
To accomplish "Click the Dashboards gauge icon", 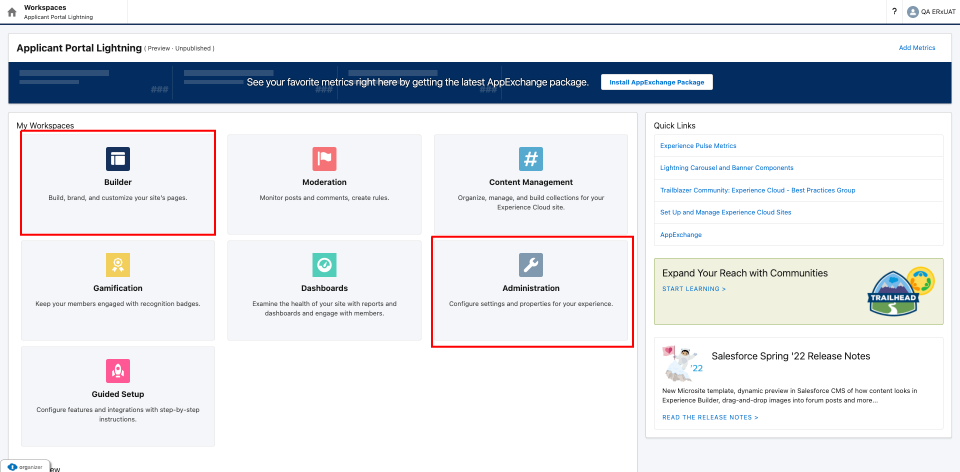I will (x=324, y=264).
